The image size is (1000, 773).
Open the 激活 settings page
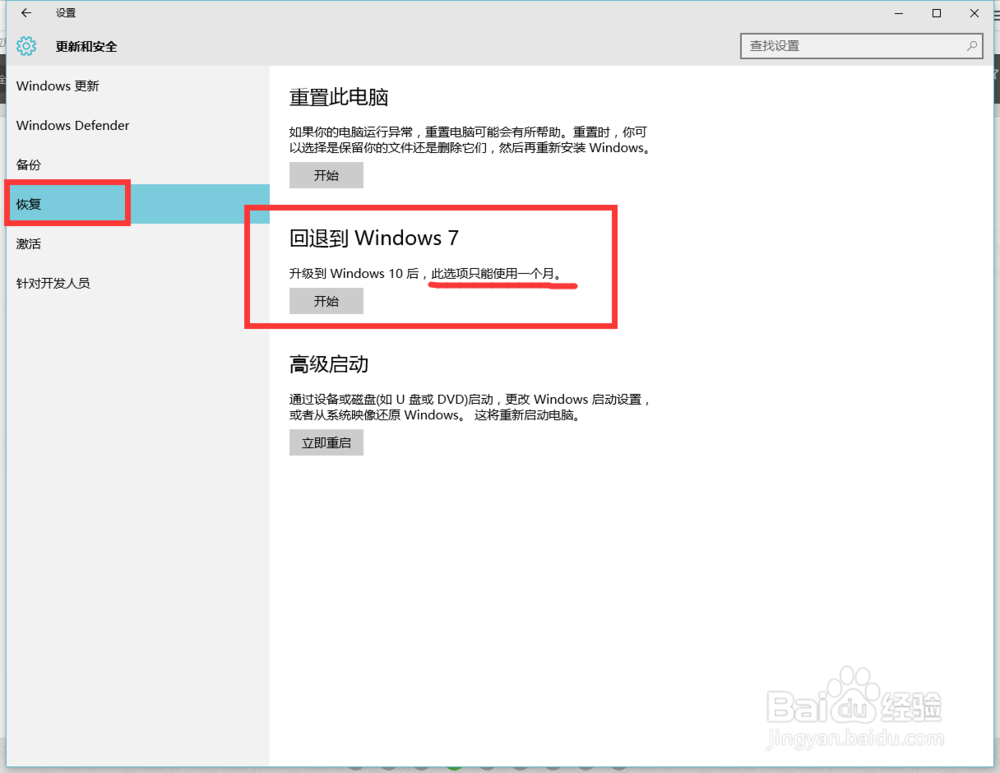pyautogui.click(x=28, y=243)
